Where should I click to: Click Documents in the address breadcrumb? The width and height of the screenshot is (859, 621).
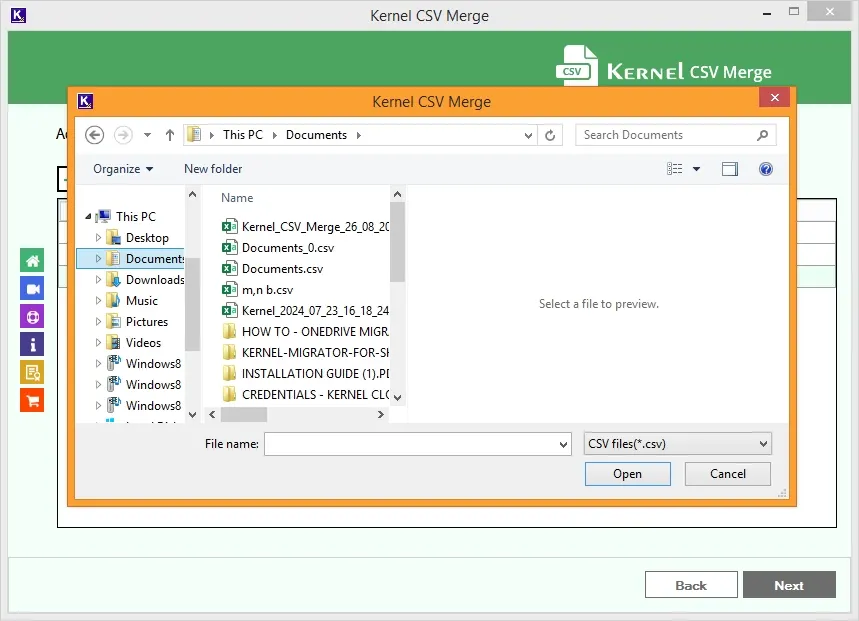pyautogui.click(x=316, y=135)
